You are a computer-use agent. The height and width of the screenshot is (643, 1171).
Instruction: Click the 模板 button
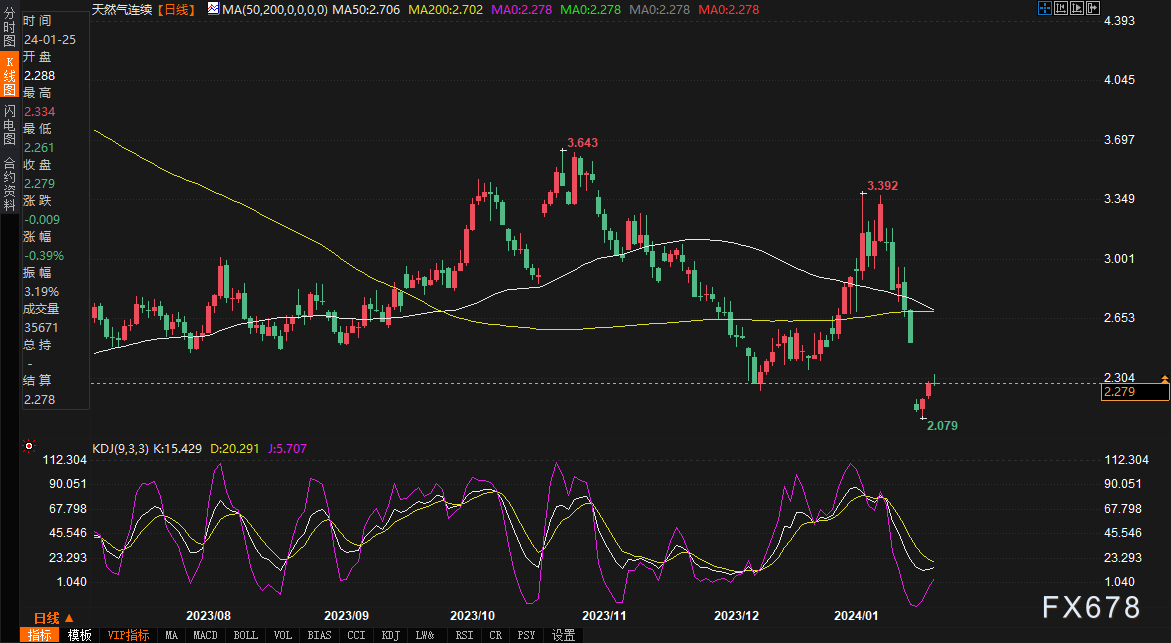(x=80, y=635)
